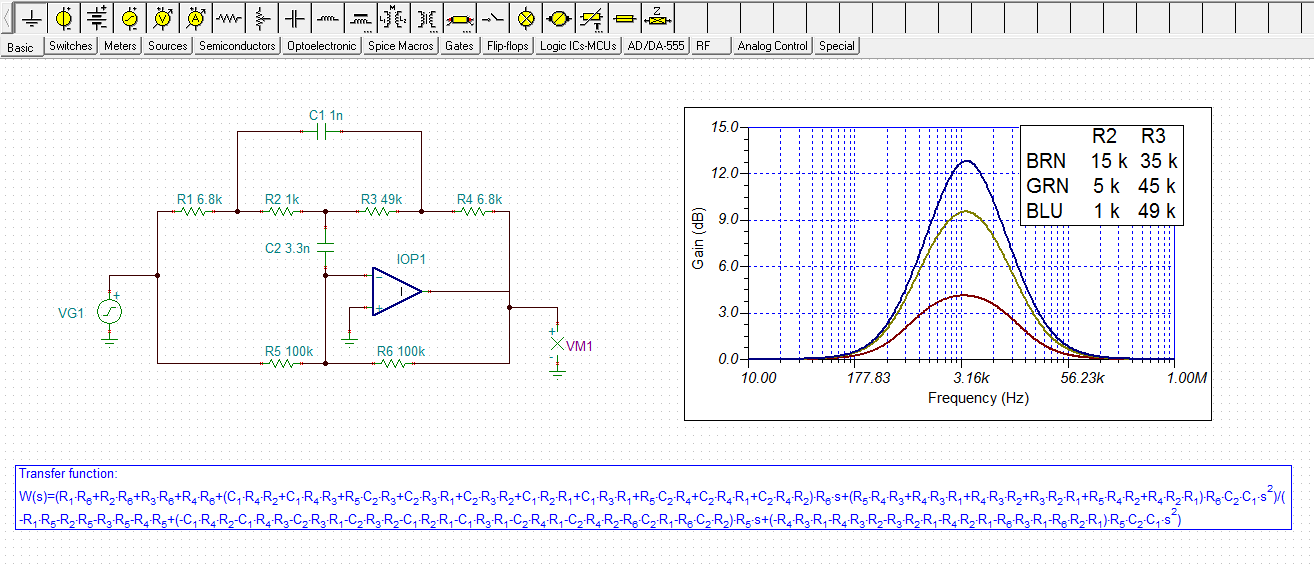The height and width of the screenshot is (568, 1314).
Task: Click the BLU row in graph legend
Action: point(1101,211)
